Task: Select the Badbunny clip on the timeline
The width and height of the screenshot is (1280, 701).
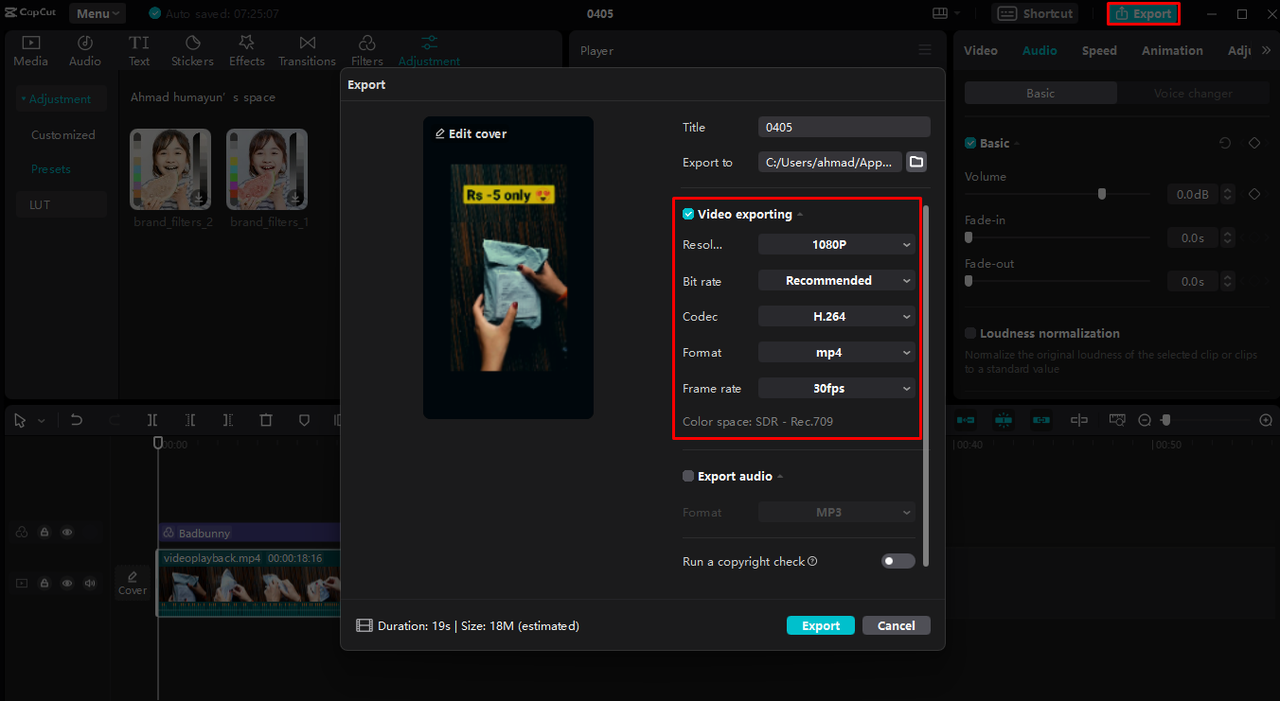Action: tap(249, 533)
